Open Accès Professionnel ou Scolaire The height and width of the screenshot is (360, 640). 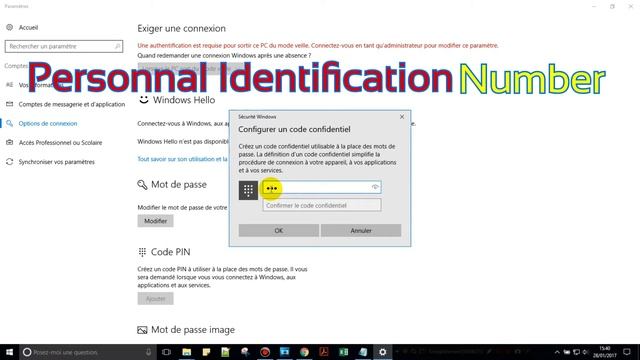[x=60, y=143]
